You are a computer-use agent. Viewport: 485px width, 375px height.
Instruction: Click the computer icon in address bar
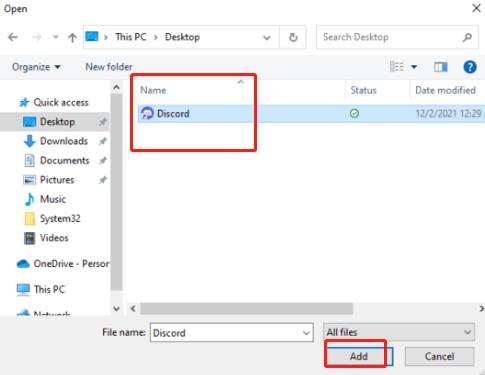[92, 36]
